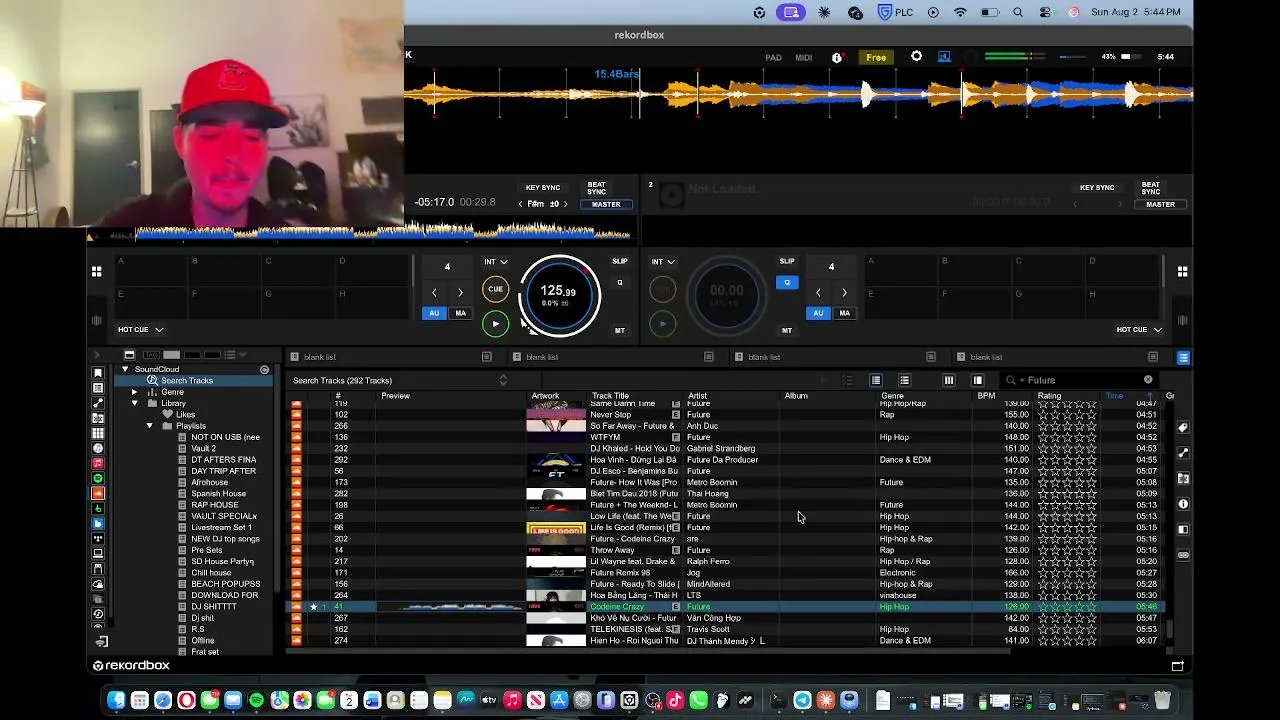Toggle deck 1 MASTER button
The height and width of the screenshot is (720, 1280).
tap(606, 204)
